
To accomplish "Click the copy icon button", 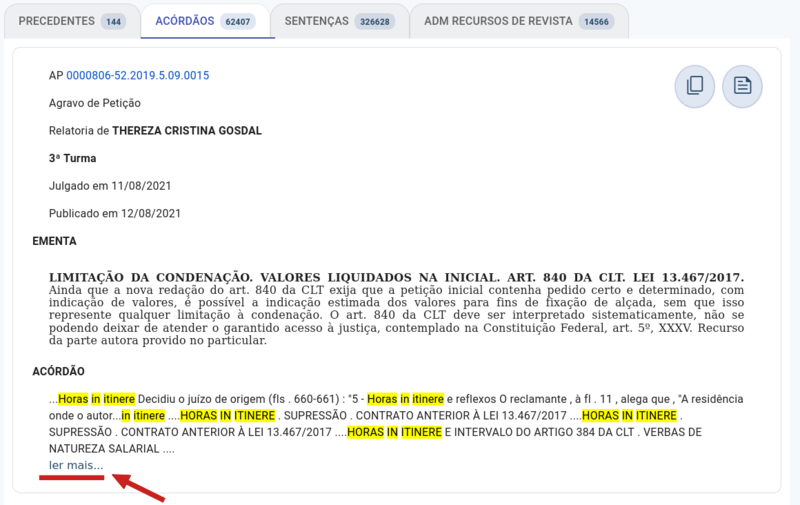I will click(x=695, y=86).
